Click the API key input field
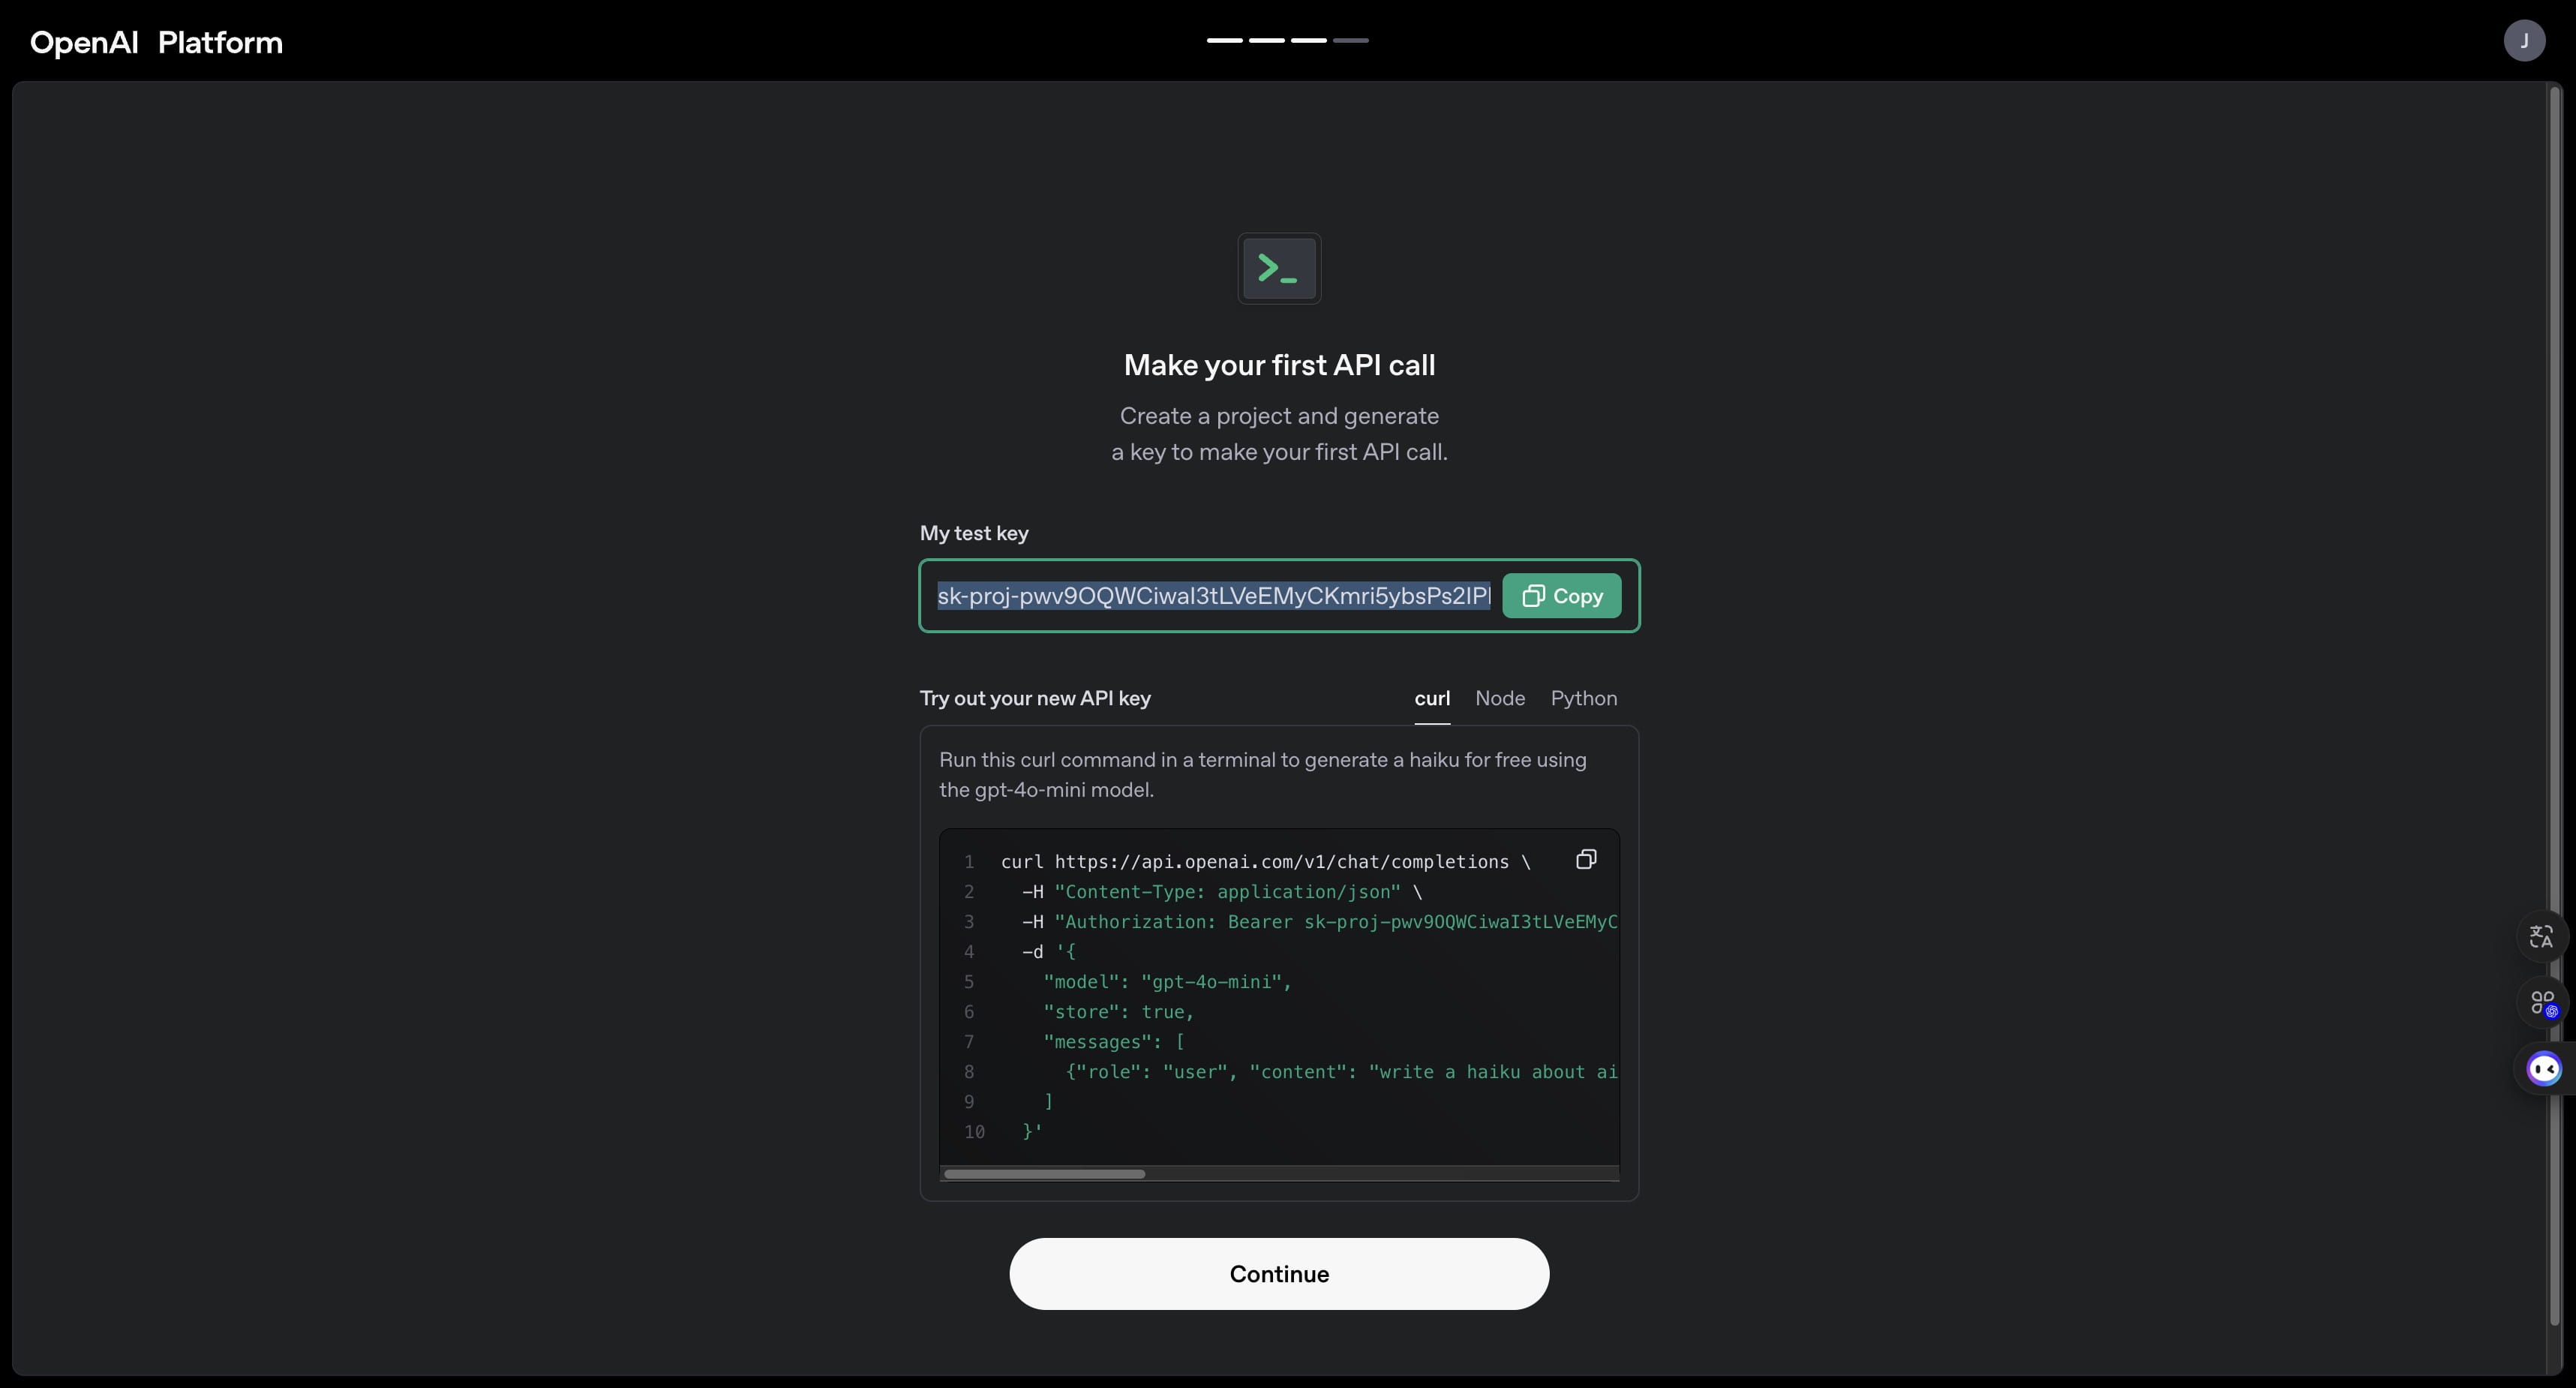Screen dimensions: 2576x1388 (x=1213, y=596)
